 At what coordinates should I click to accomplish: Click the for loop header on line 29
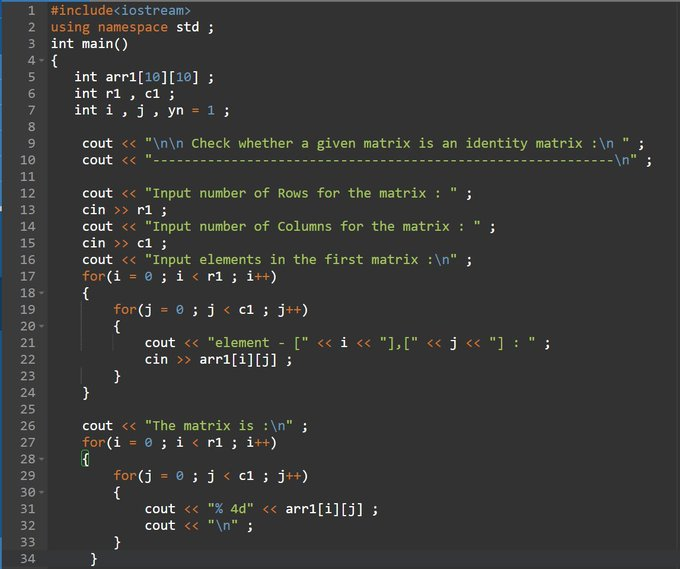(x=211, y=476)
